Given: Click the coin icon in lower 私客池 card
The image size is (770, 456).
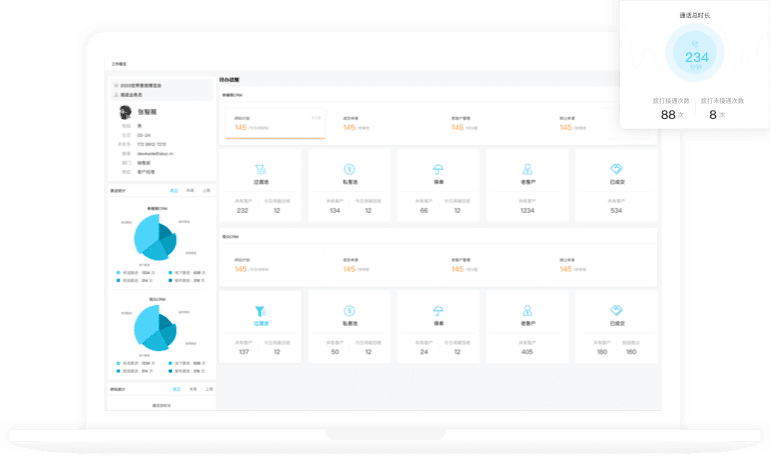Looking at the screenshot, I should 349,311.
